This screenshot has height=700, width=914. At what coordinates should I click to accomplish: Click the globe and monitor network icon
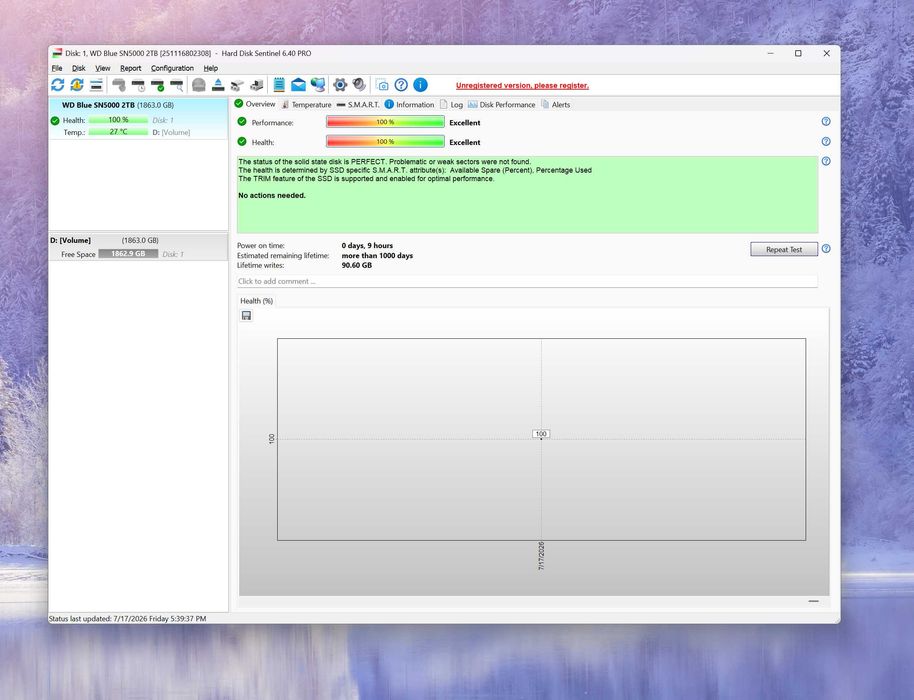[318, 85]
